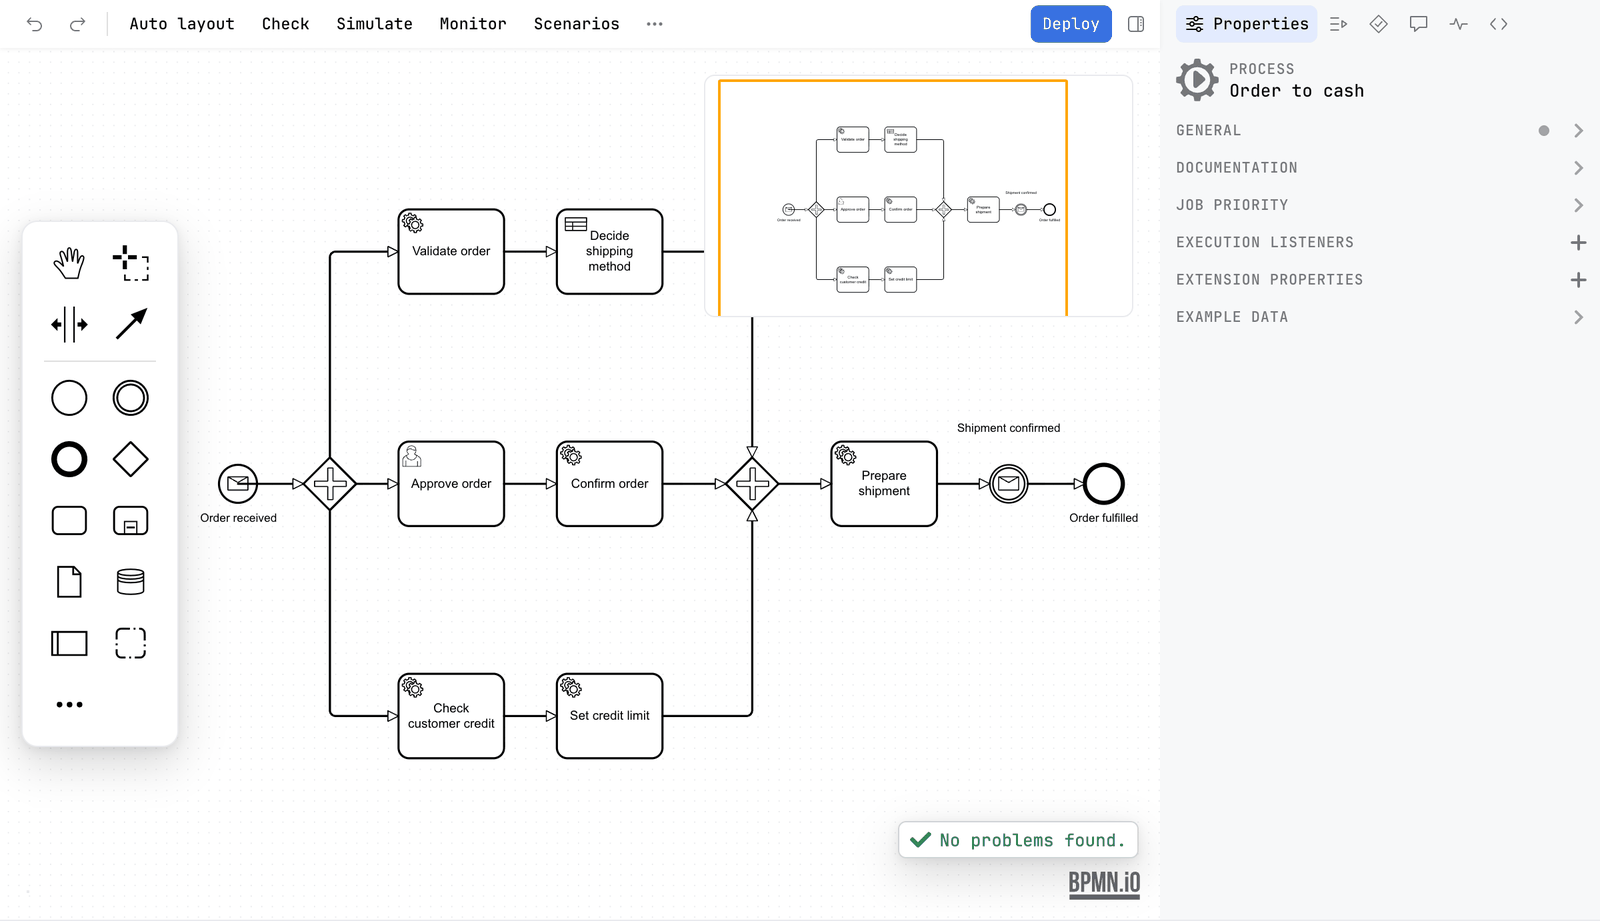Viewport: 1600px width, 921px height.
Task: Expand the Job Priority section
Action: 1380,205
